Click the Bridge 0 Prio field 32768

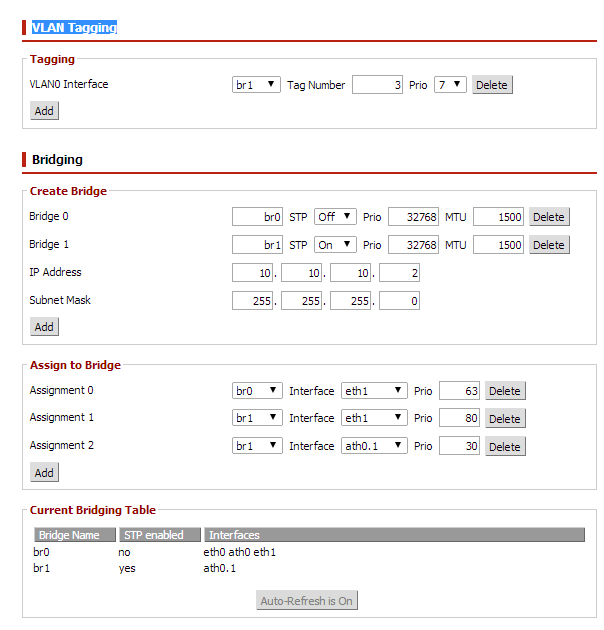tap(413, 217)
